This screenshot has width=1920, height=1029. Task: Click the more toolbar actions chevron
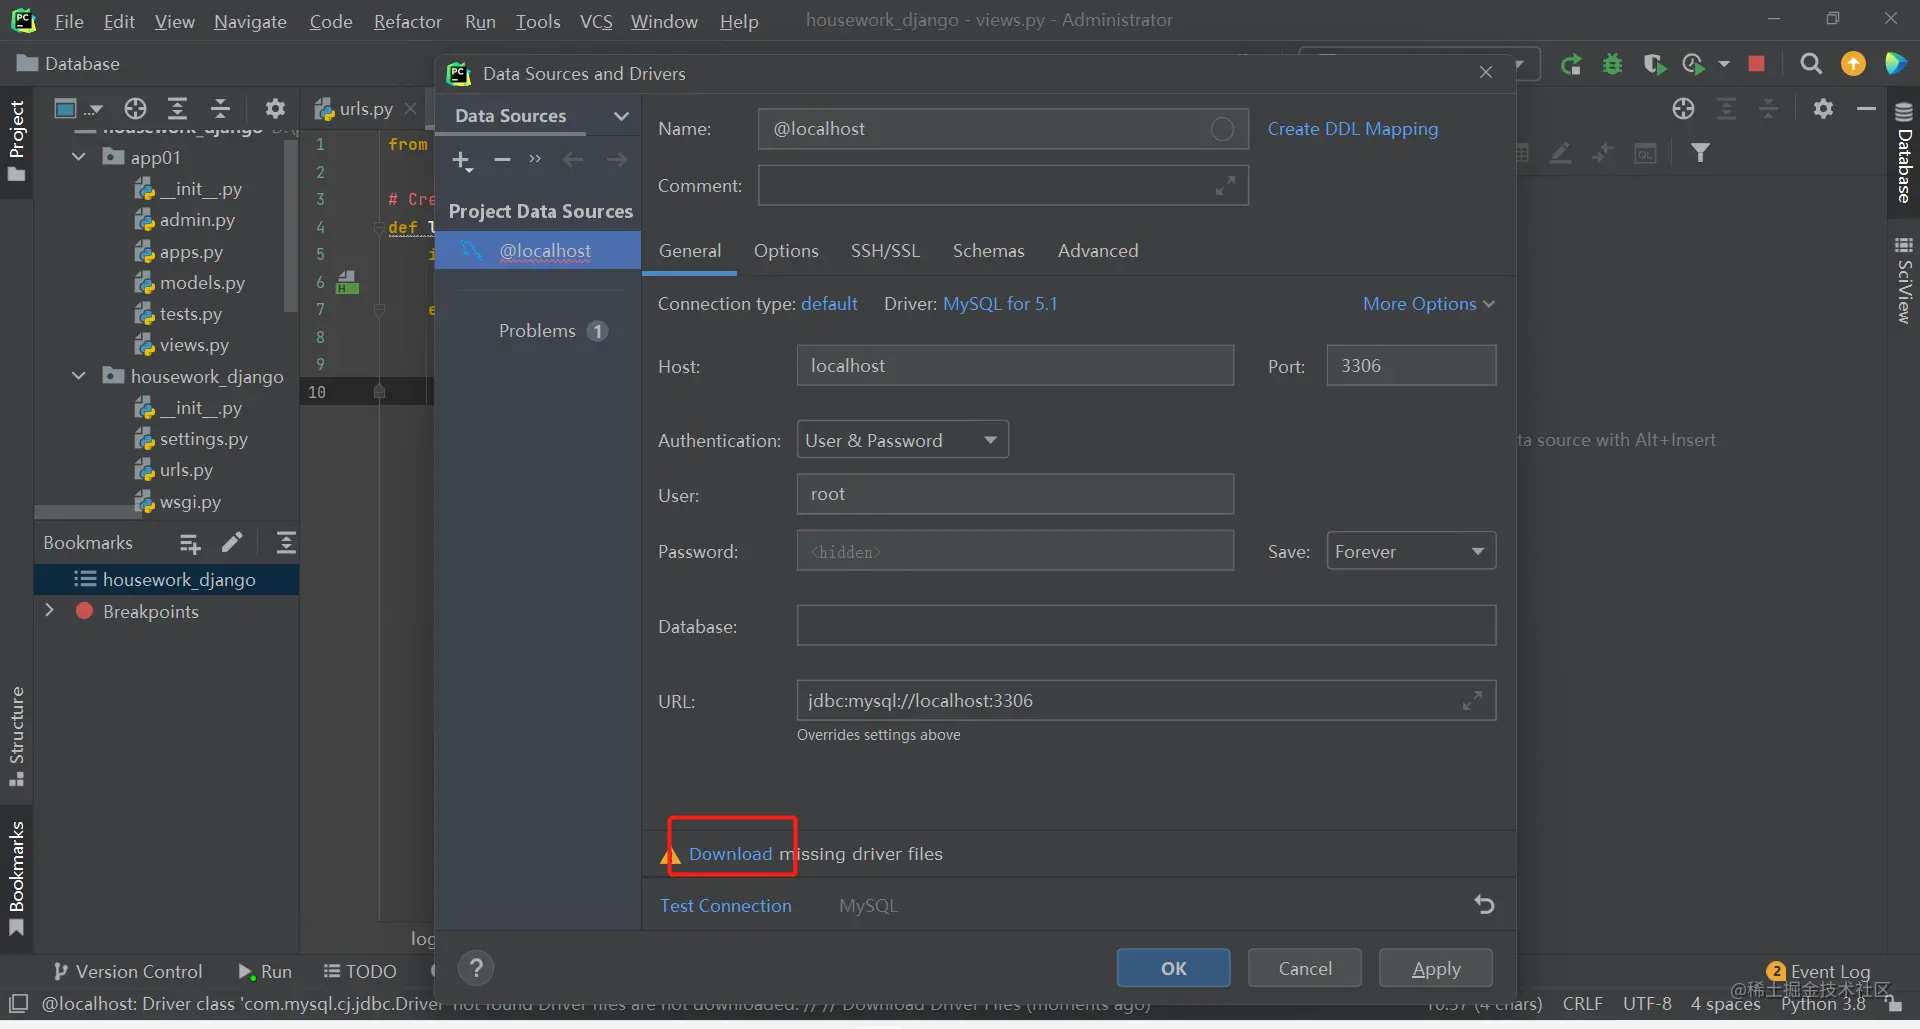click(x=535, y=160)
